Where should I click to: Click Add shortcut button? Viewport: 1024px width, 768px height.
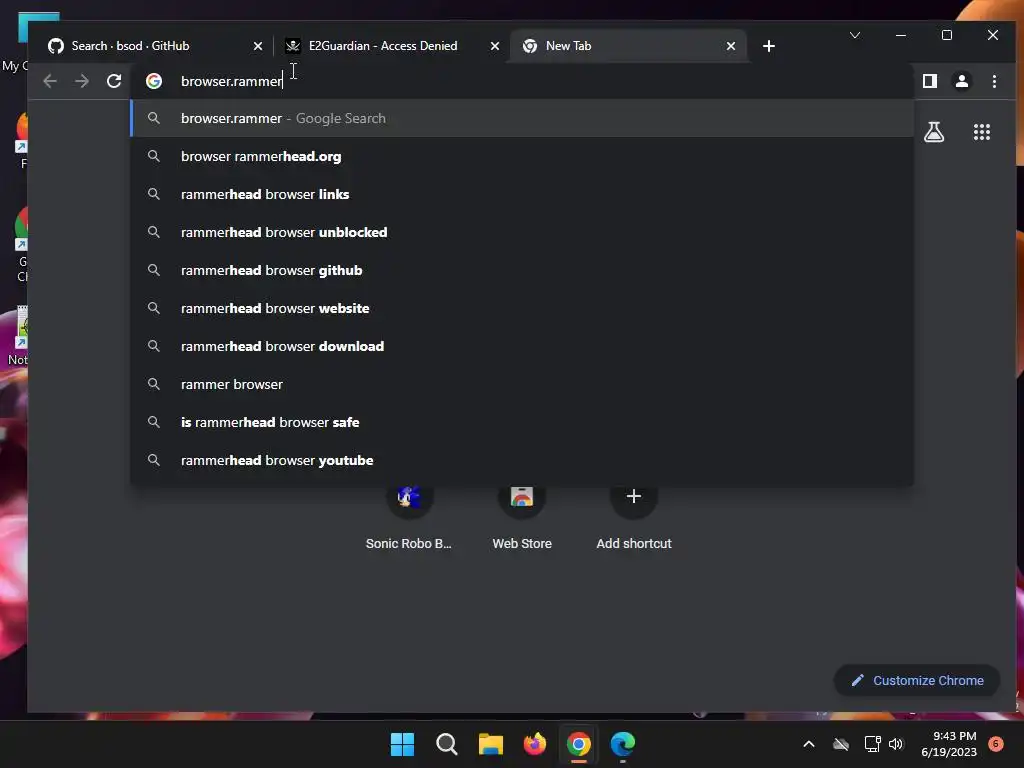(x=633, y=518)
